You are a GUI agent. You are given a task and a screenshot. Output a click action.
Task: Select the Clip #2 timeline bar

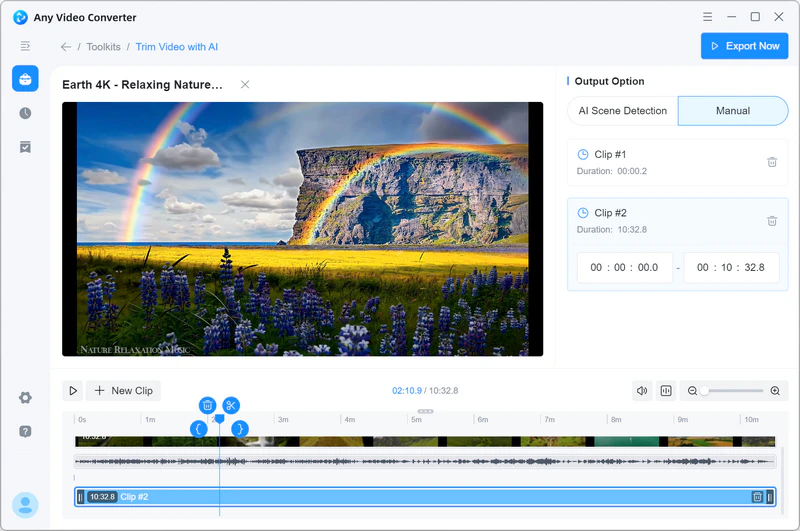coord(425,497)
